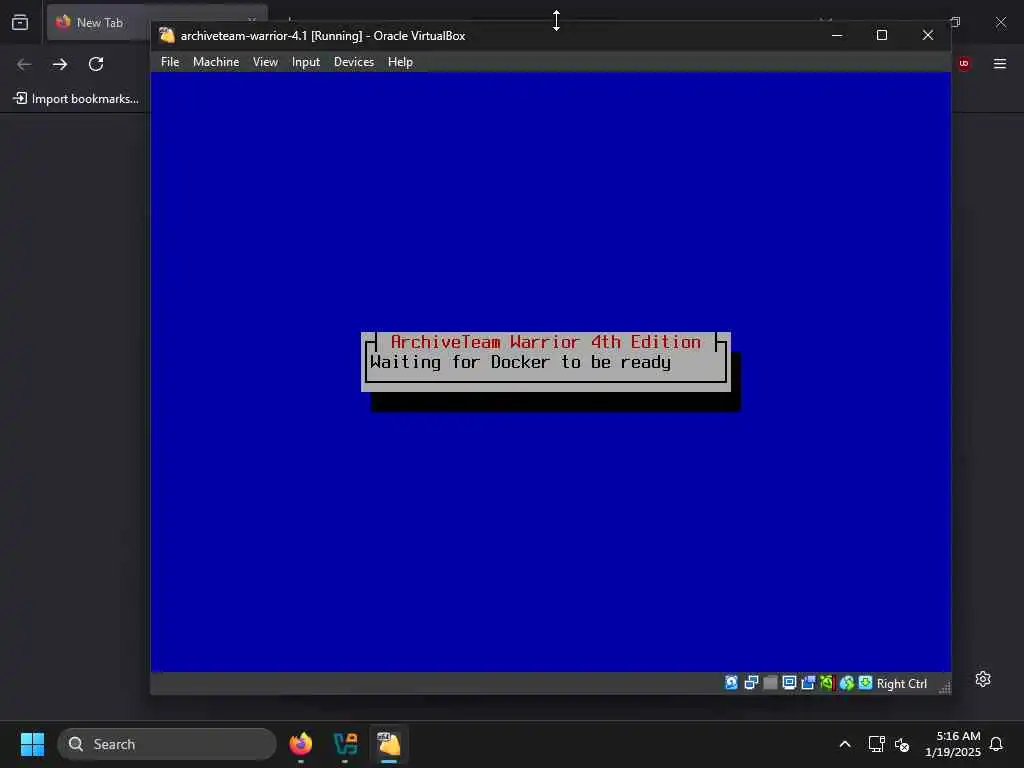1024x768 pixels.
Task: Open the uBlock Origin extension icon
Action: click(x=964, y=63)
